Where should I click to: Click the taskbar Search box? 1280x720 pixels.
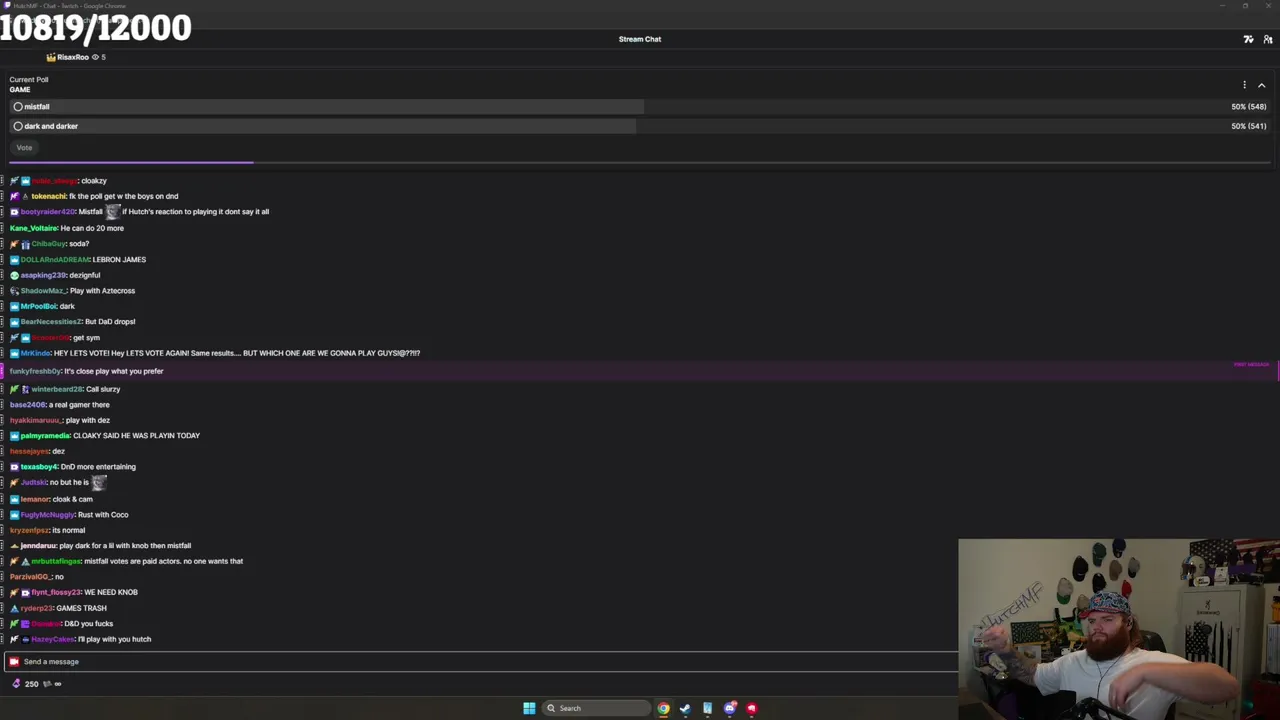pyautogui.click(x=596, y=708)
